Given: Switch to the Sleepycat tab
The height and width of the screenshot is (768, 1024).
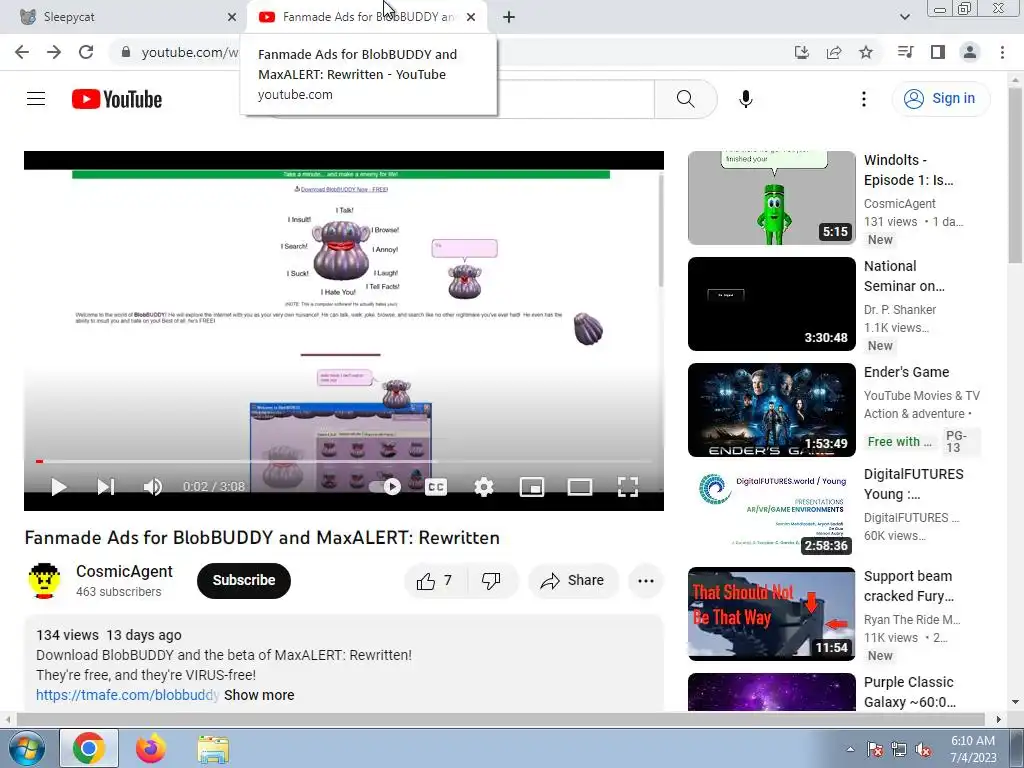Looking at the screenshot, I should (x=124, y=17).
